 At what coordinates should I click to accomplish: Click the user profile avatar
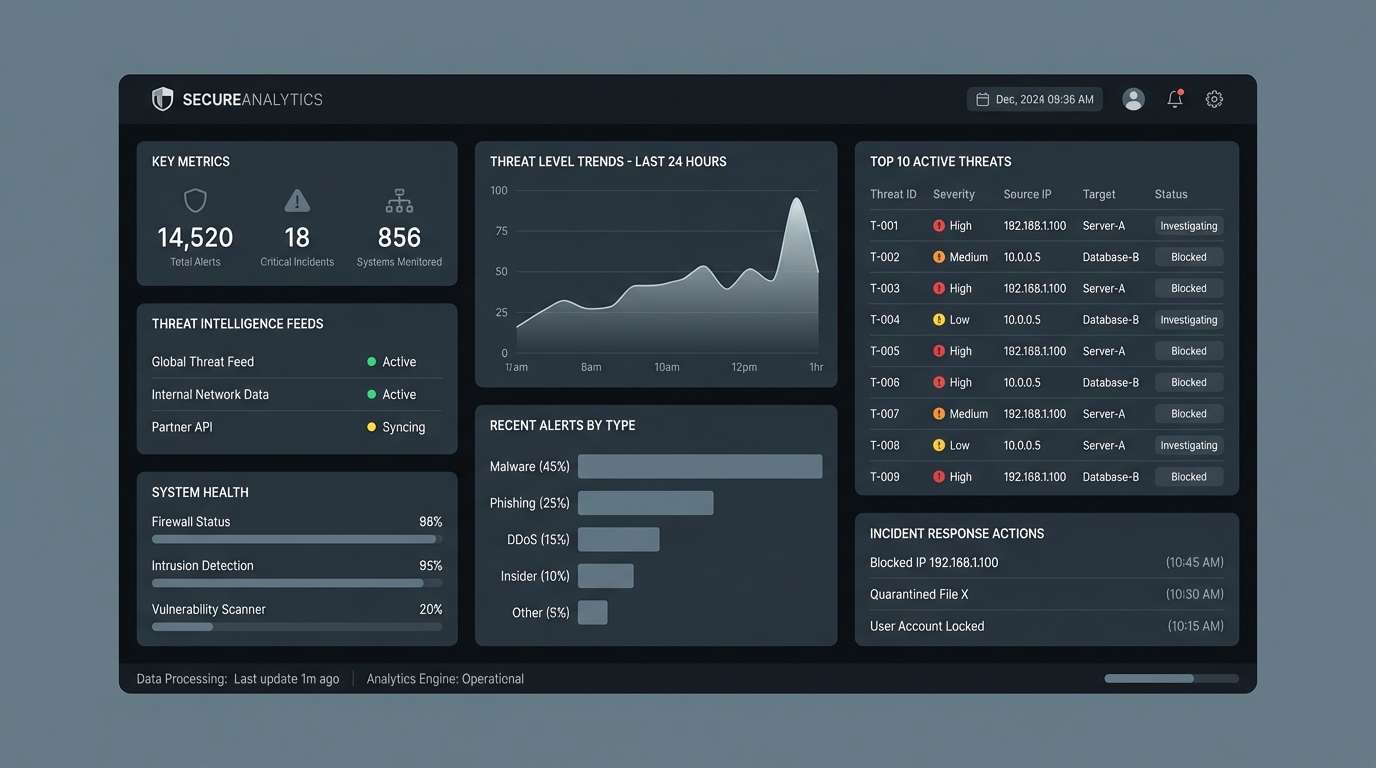tap(1133, 98)
